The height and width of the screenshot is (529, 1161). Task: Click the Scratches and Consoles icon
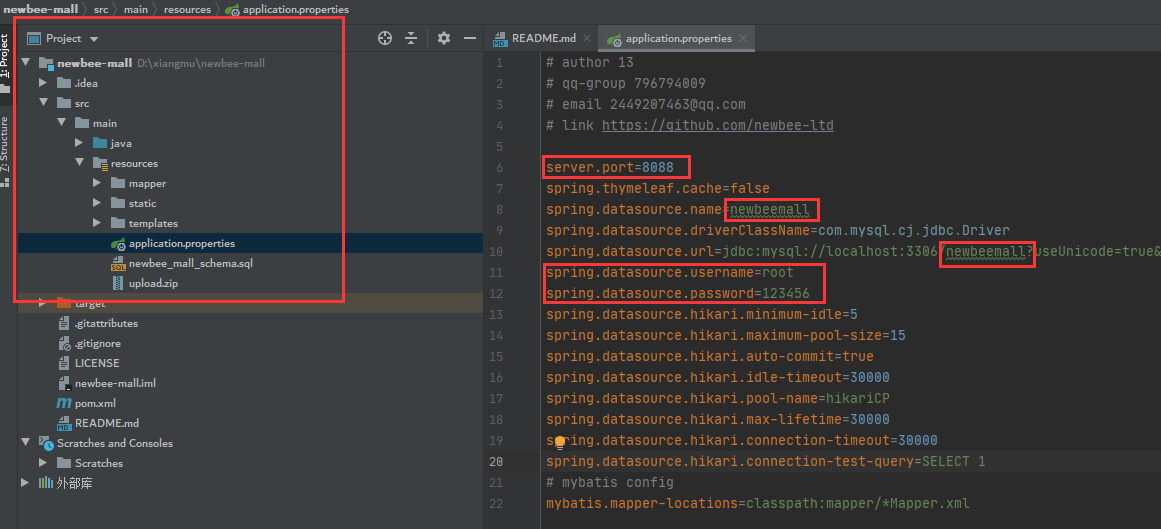46,443
